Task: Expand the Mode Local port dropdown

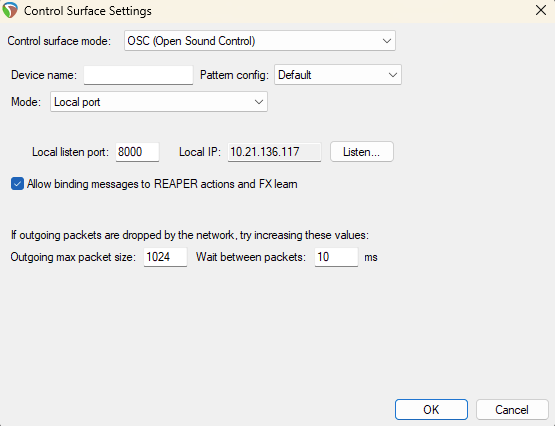Action: pyautogui.click(x=159, y=102)
